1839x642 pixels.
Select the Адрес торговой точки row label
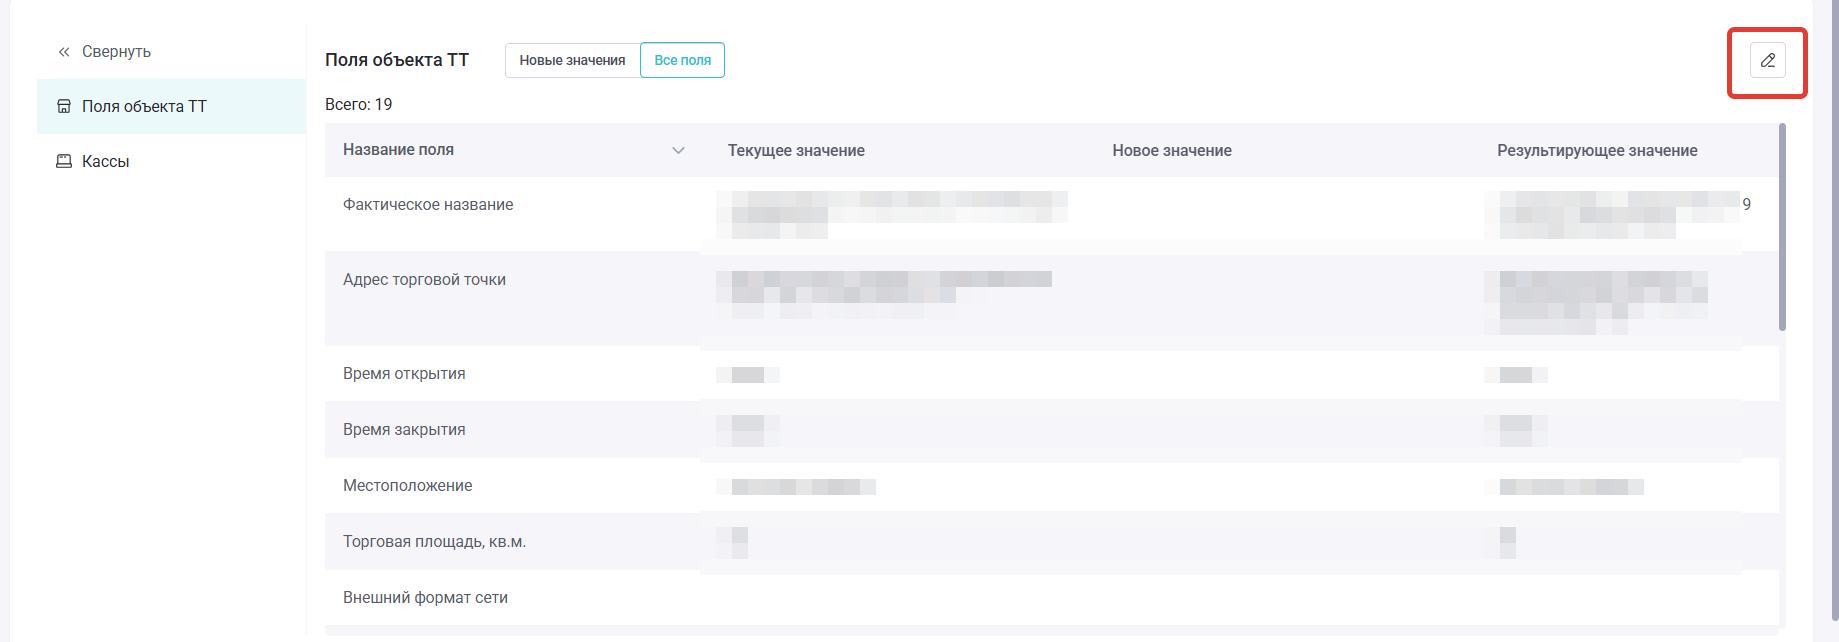424,280
